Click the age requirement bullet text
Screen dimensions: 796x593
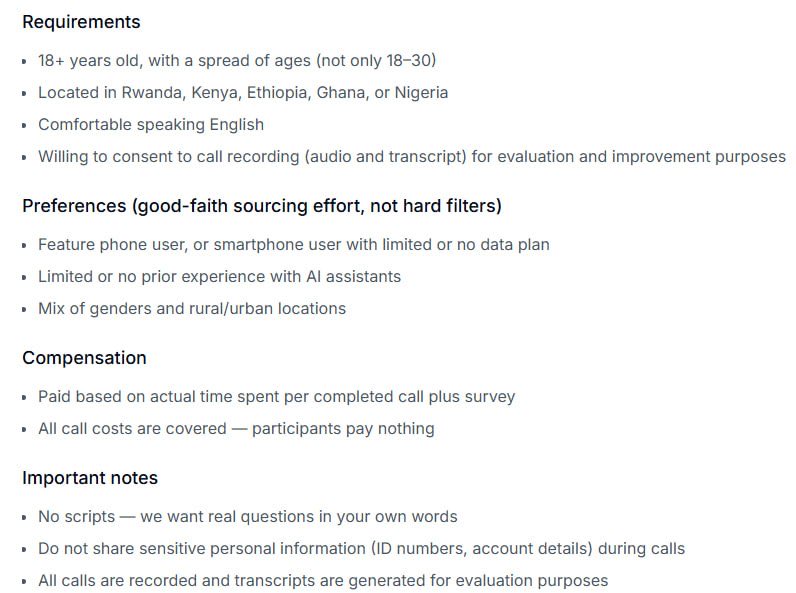coord(237,60)
